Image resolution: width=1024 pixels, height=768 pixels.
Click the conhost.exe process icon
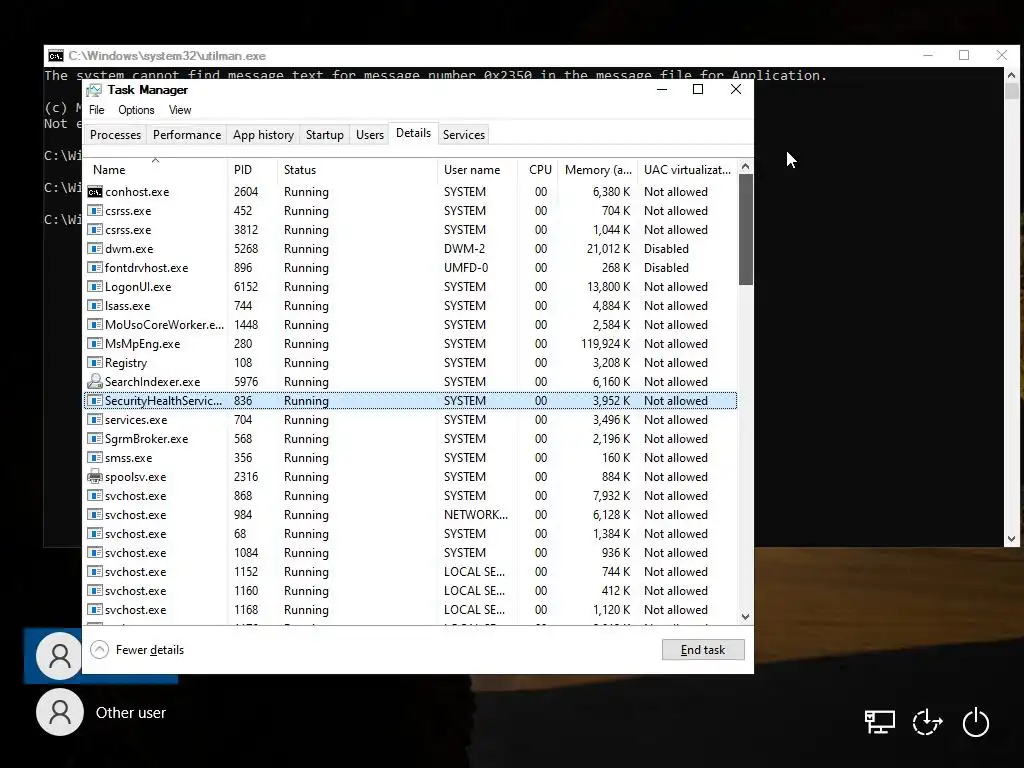pyautogui.click(x=95, y=192)
